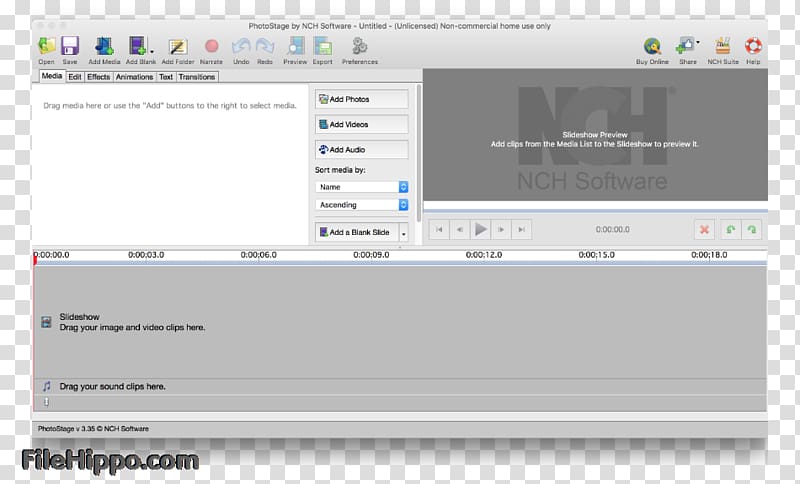The height and width of the screenshot is (484, 800).
Task: Open the slideshow Preview from toolbar
Action: tap(295, 50)
